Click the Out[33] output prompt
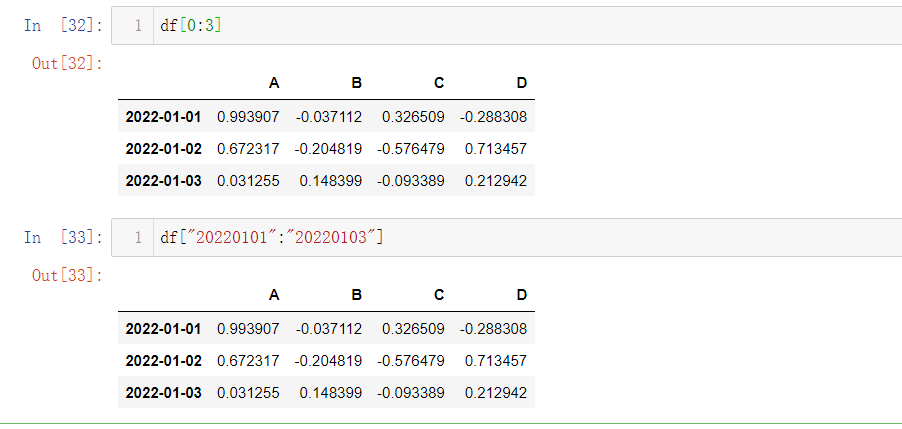 coord(68,275)
